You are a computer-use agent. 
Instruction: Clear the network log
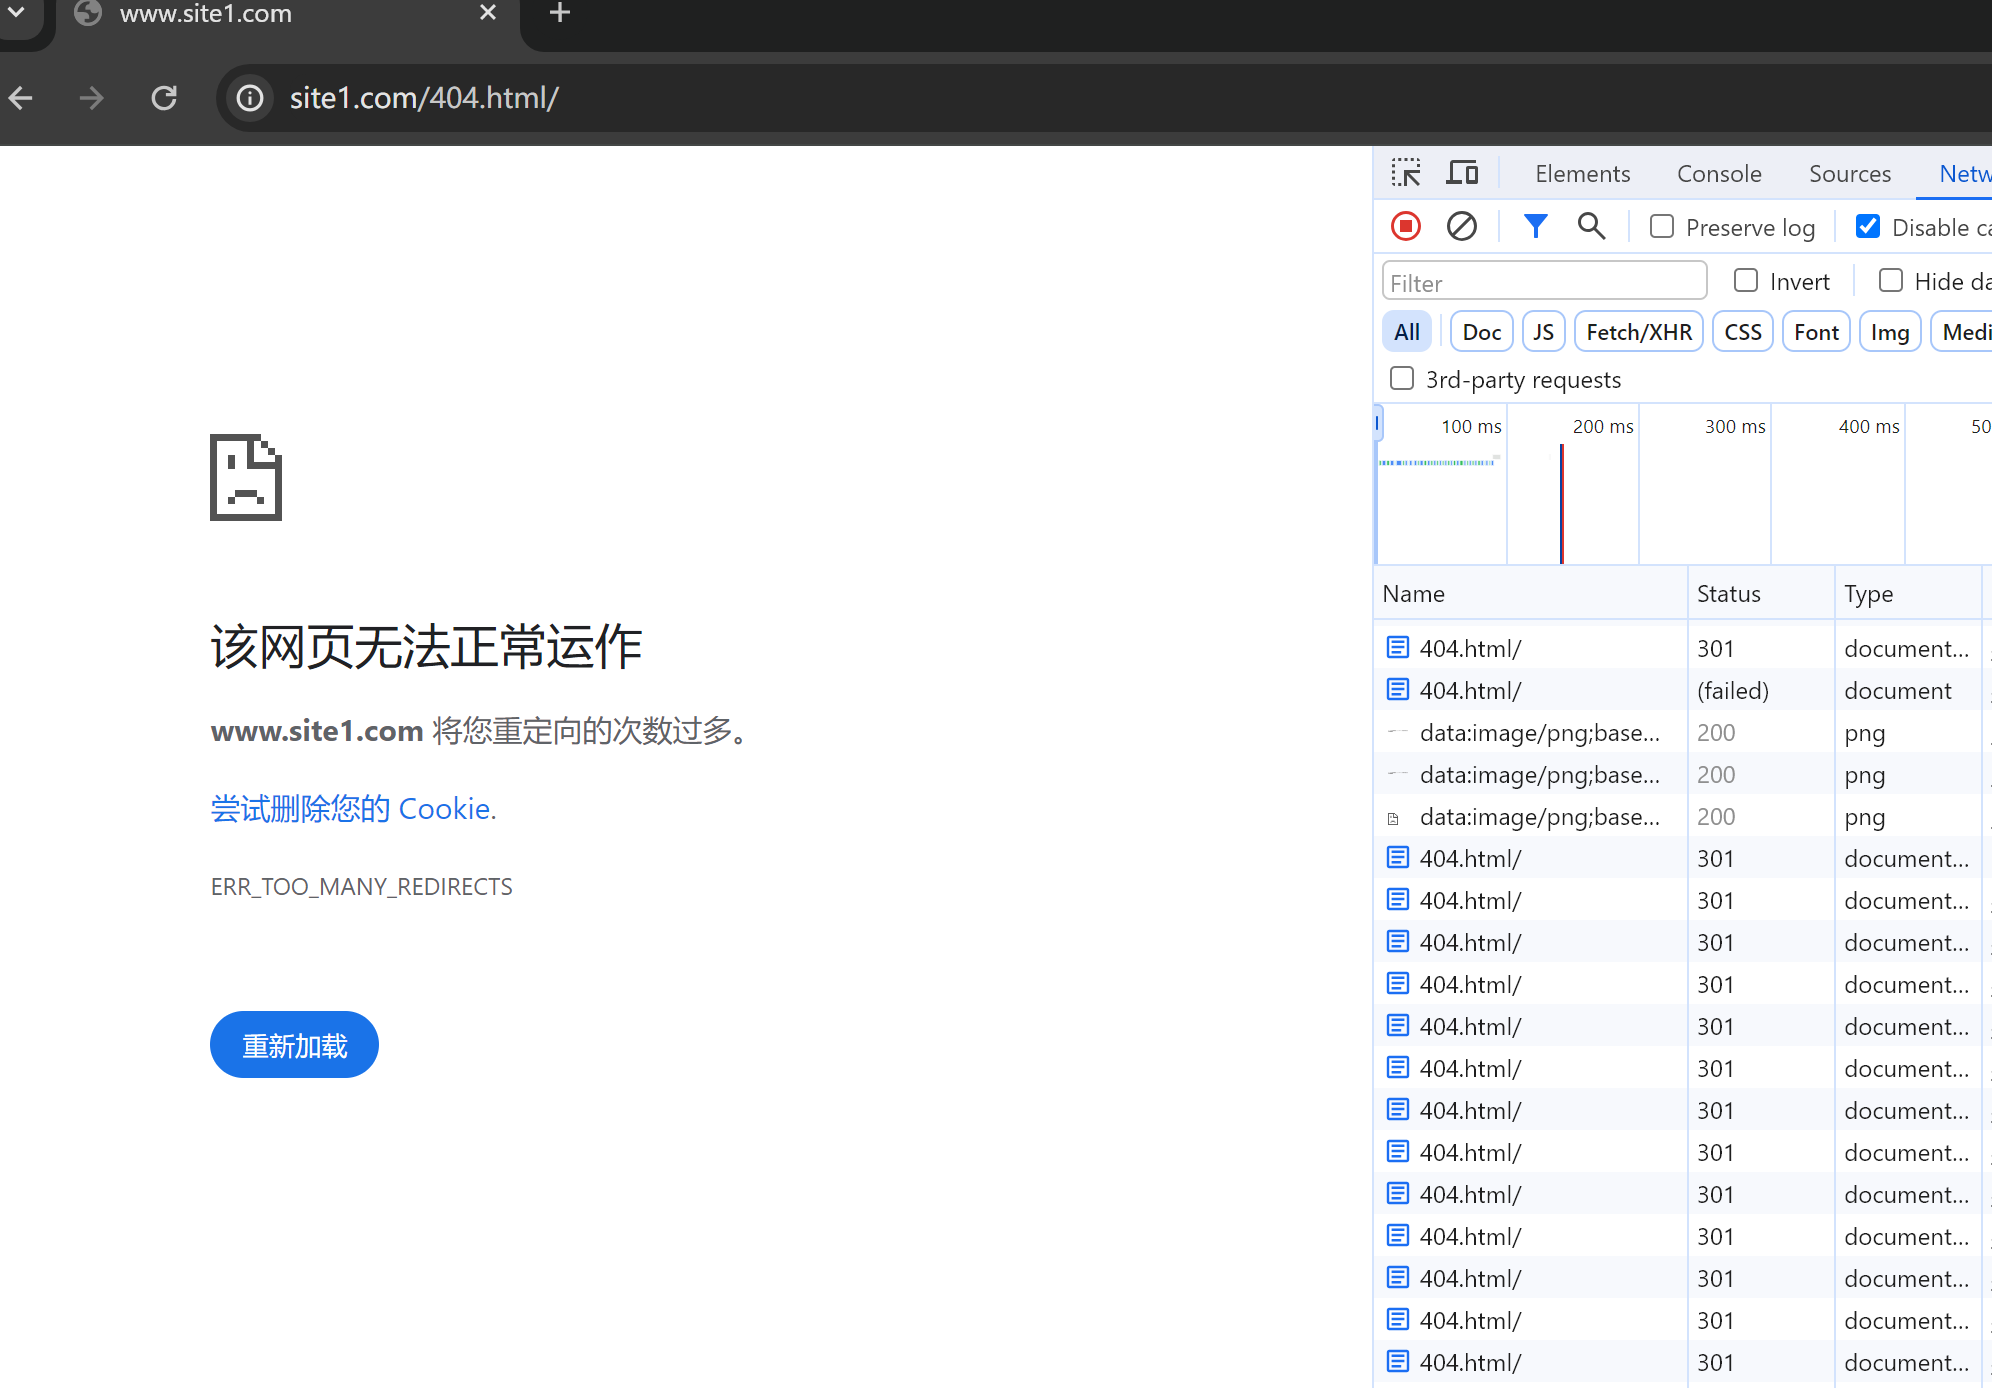(1461, 227)
